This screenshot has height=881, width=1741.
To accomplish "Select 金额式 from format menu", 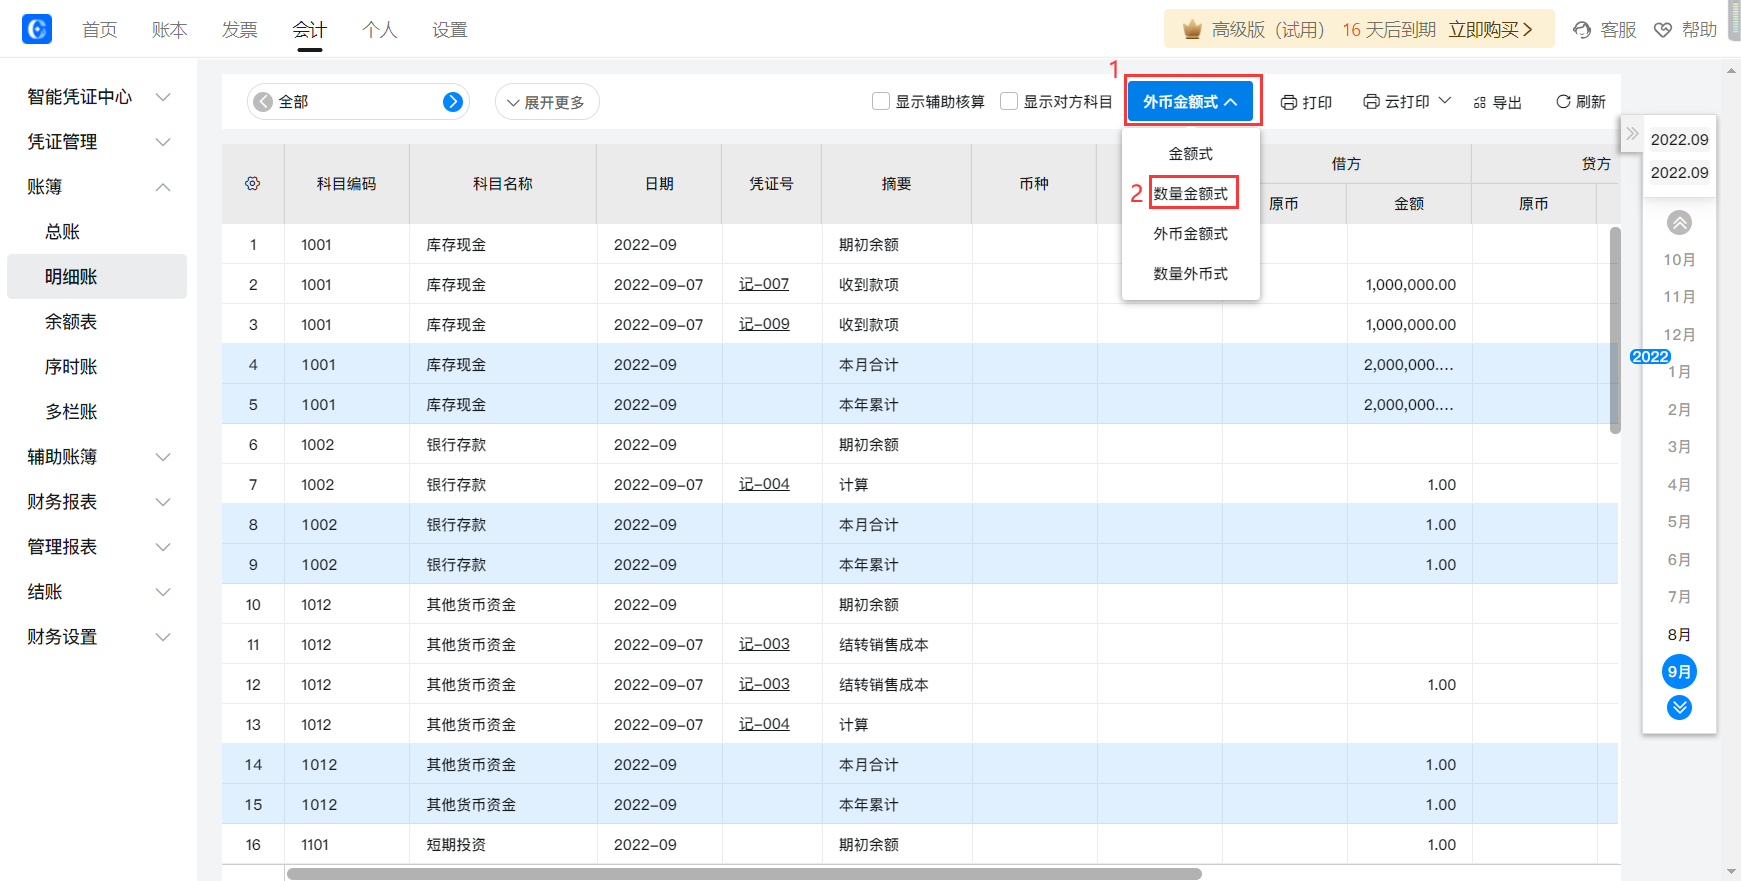I will point(1191,154).
